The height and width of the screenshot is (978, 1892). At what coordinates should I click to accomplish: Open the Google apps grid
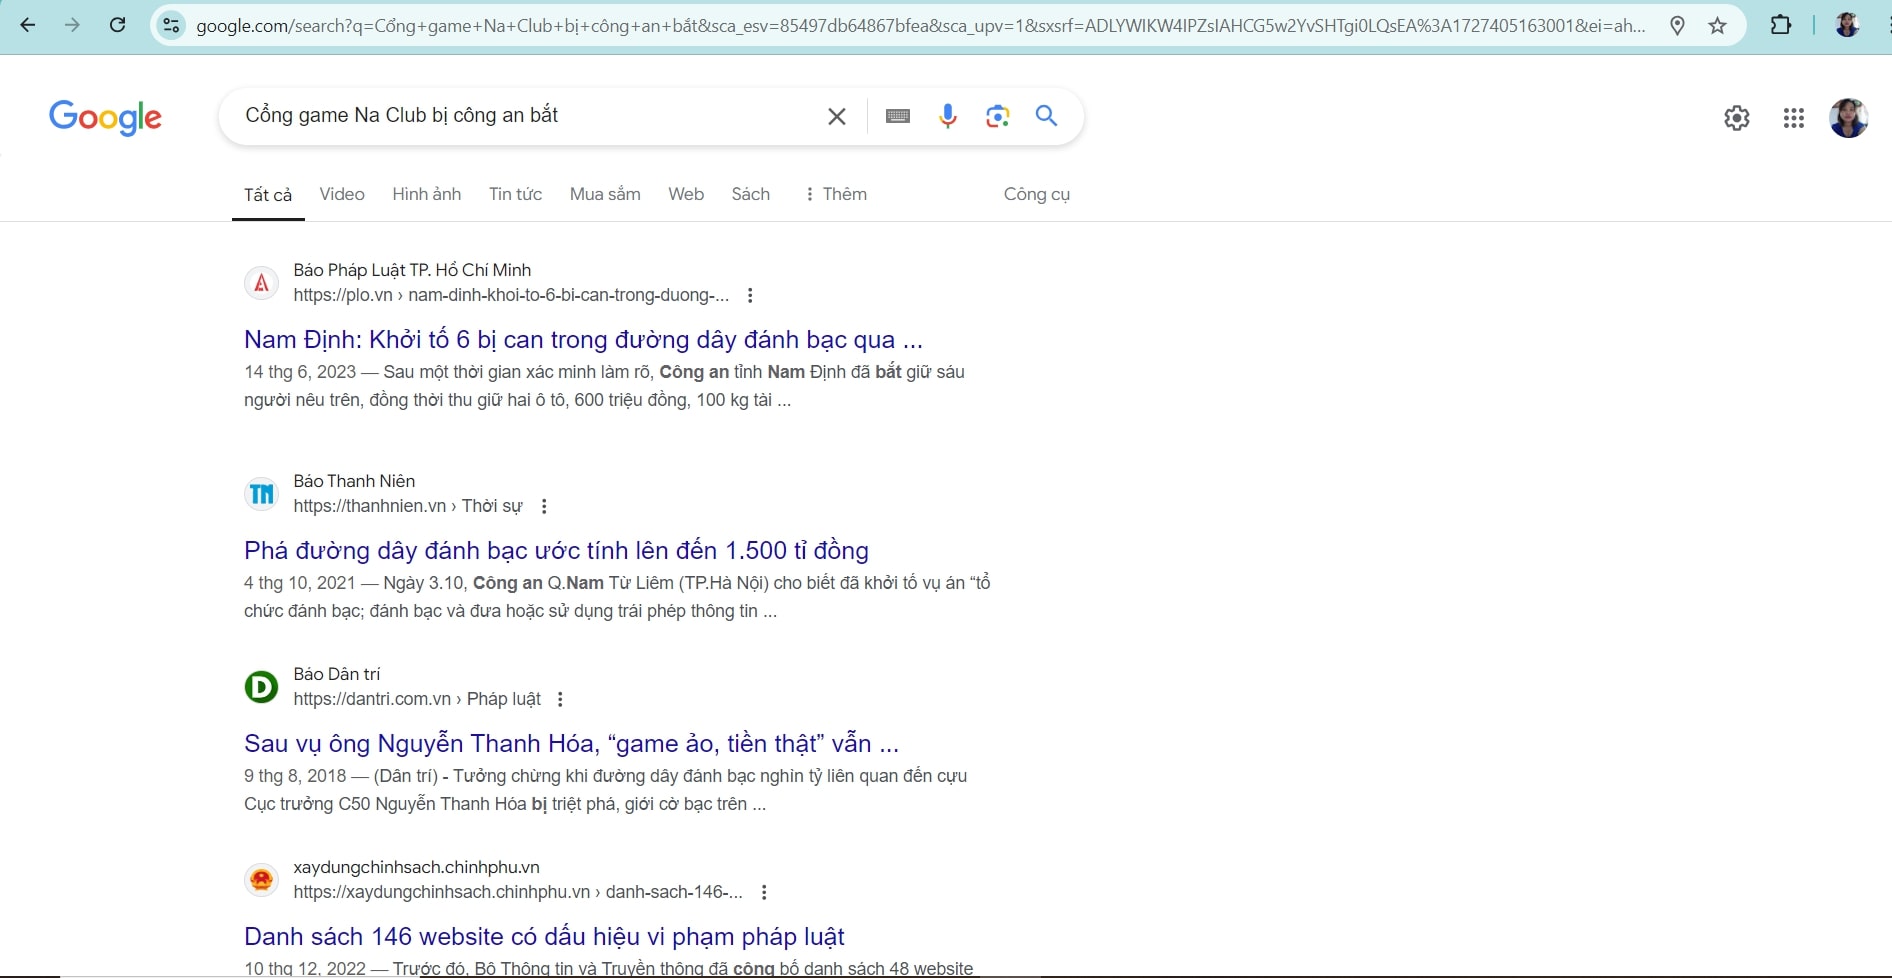pos(1794,118)
